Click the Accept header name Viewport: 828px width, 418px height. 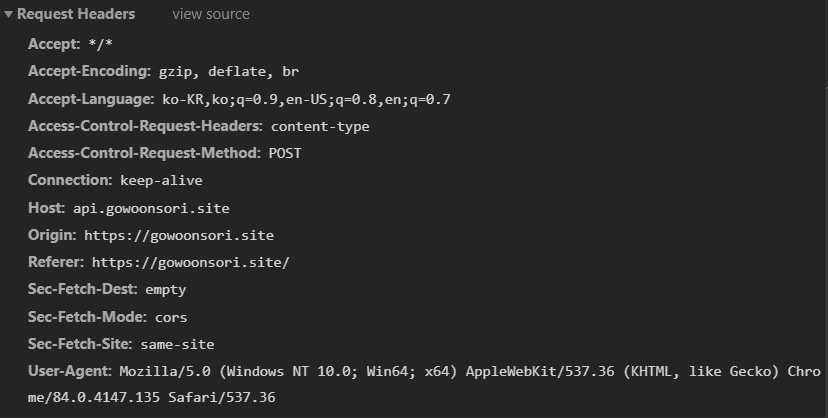point(53,45)
